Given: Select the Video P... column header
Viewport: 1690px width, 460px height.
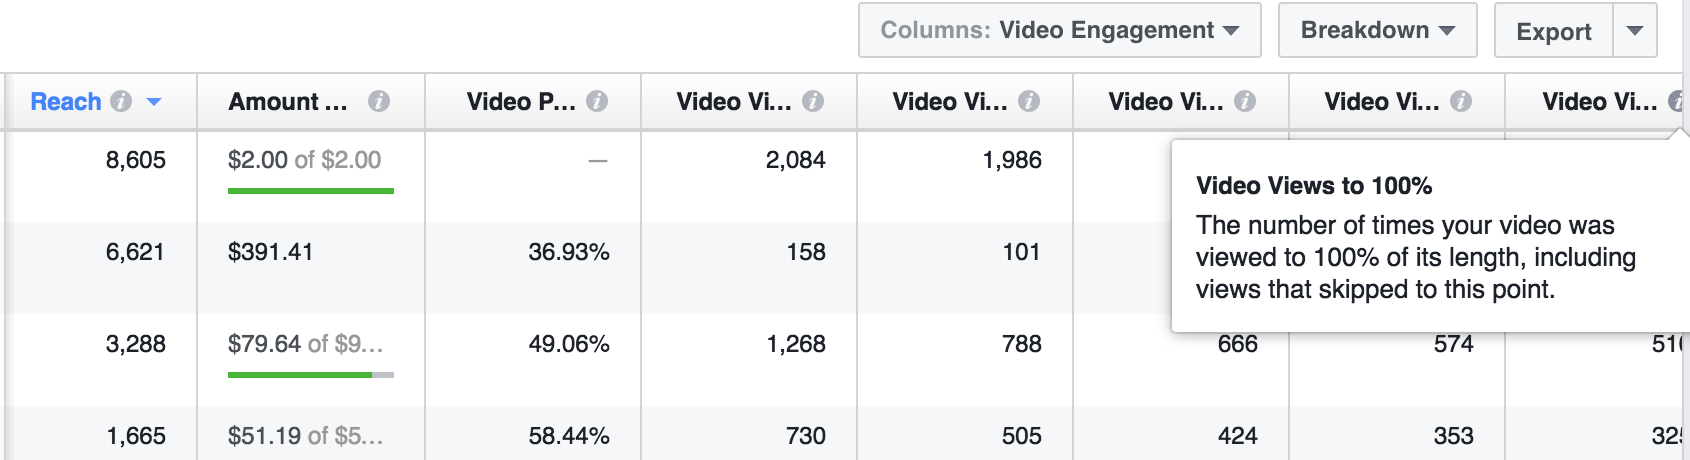Looking at the screenshot, I should coord(521,101).
